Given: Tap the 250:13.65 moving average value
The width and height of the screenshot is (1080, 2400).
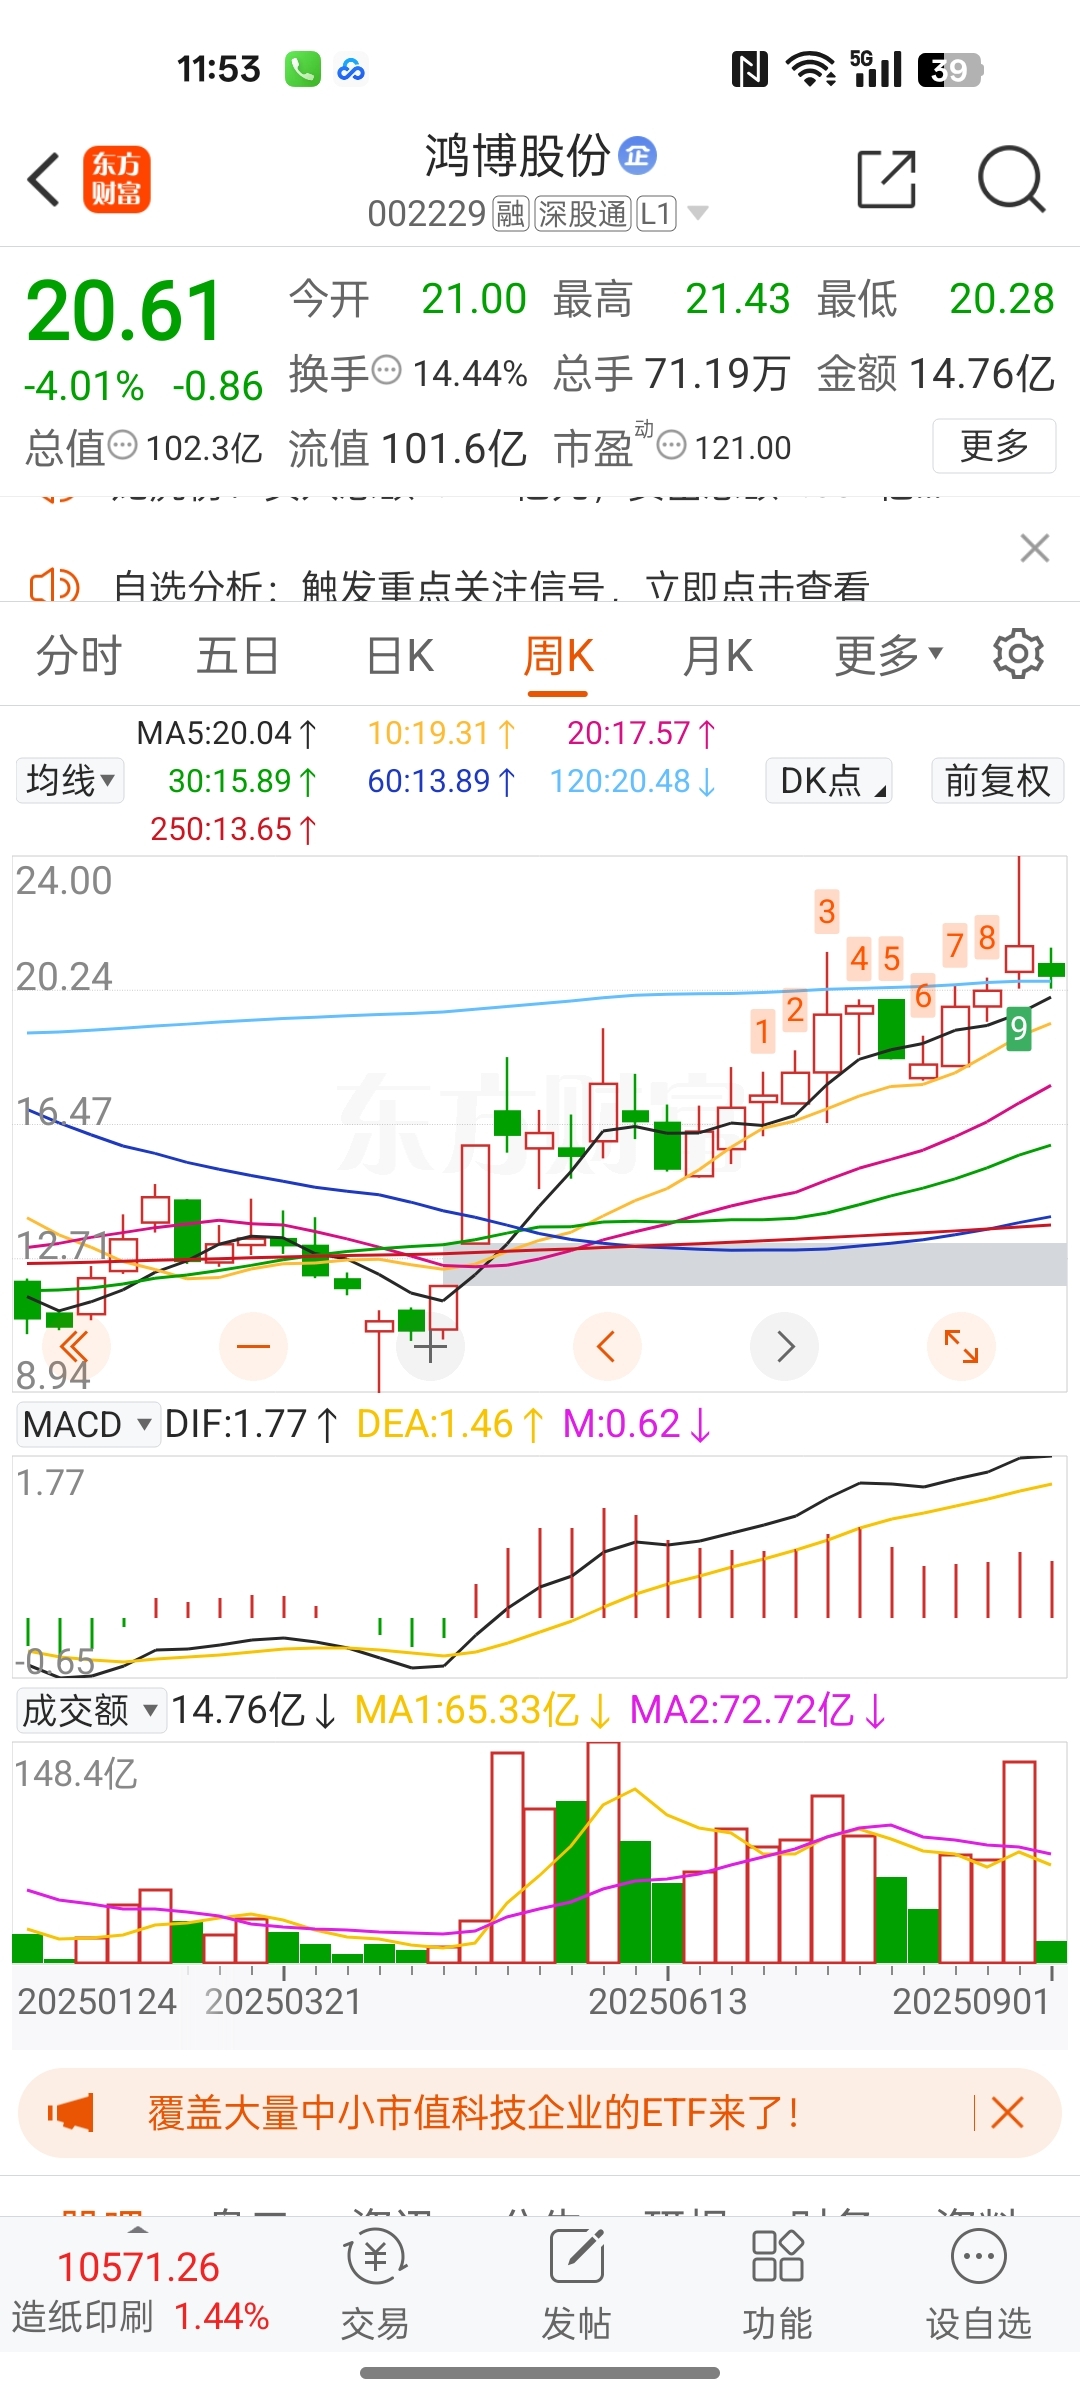Looking at the screenshot, I should coord(234,829).
